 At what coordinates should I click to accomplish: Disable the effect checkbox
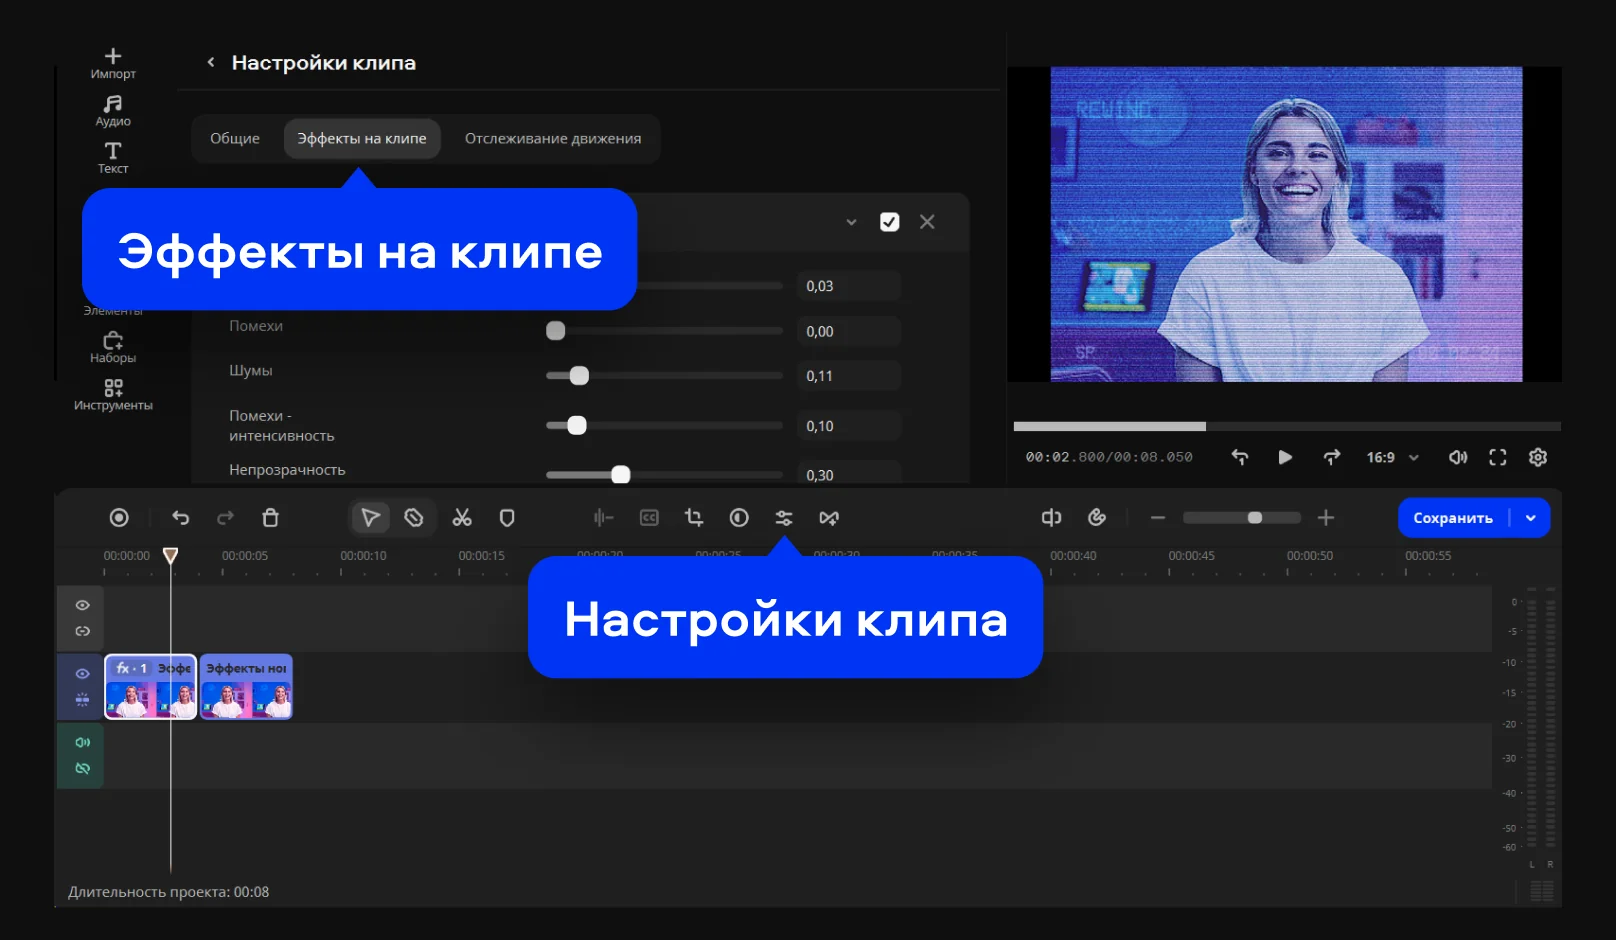tap(889, 222)
